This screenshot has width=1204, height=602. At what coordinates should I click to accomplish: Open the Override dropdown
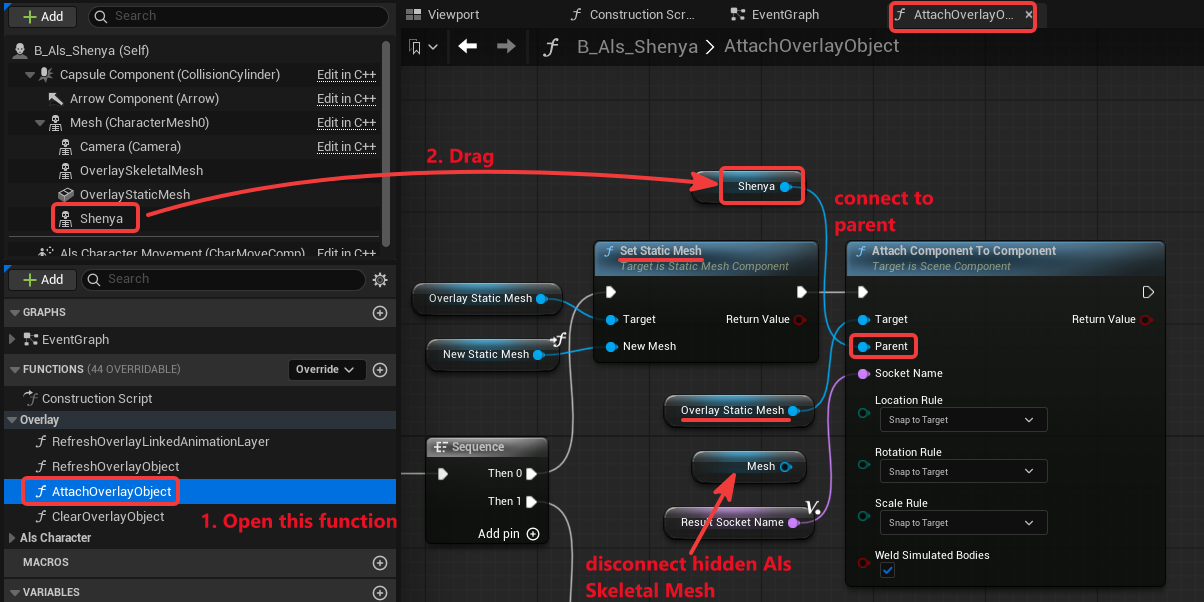[x=326, y=370]
